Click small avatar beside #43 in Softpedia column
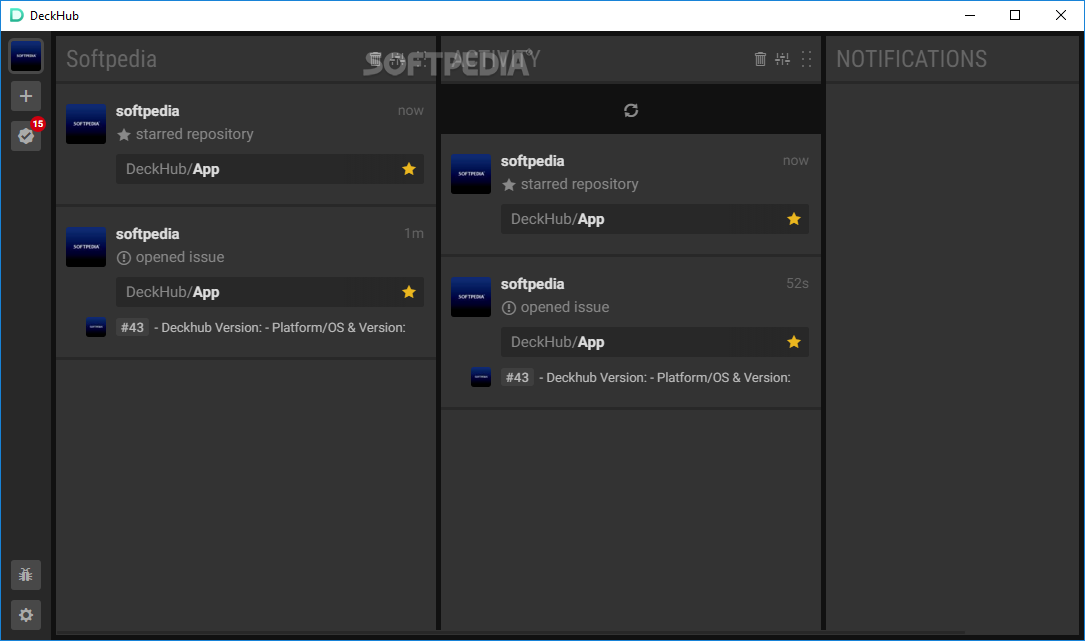The image size is (1085, 641). coord(95,327)
